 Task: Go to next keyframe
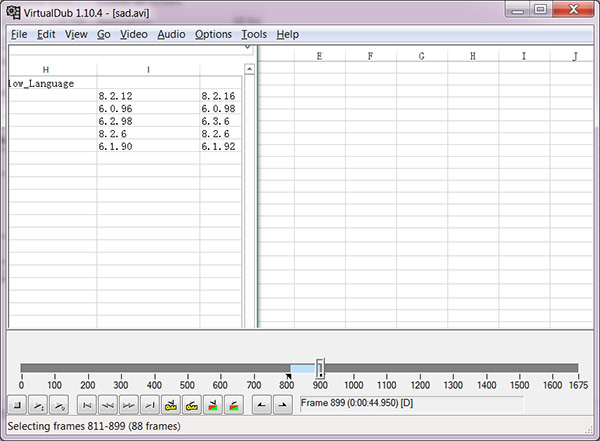coord(192,405)
